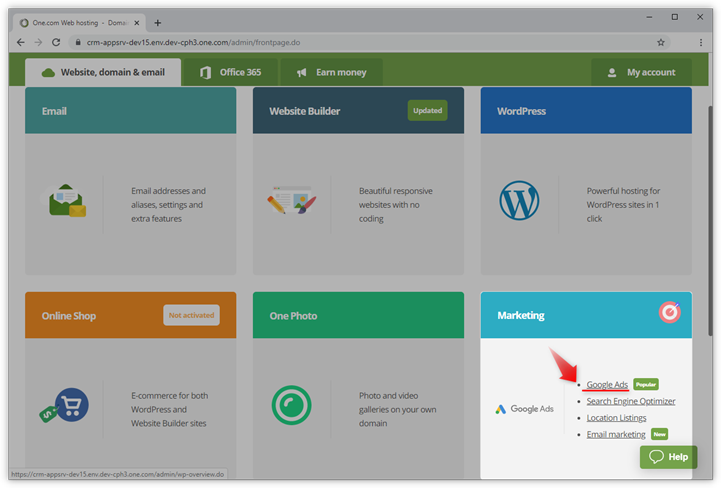The height and width of the screenshot is (488, 721).
Task: Click the Online Shop cart icon
Action: (65, 405)
